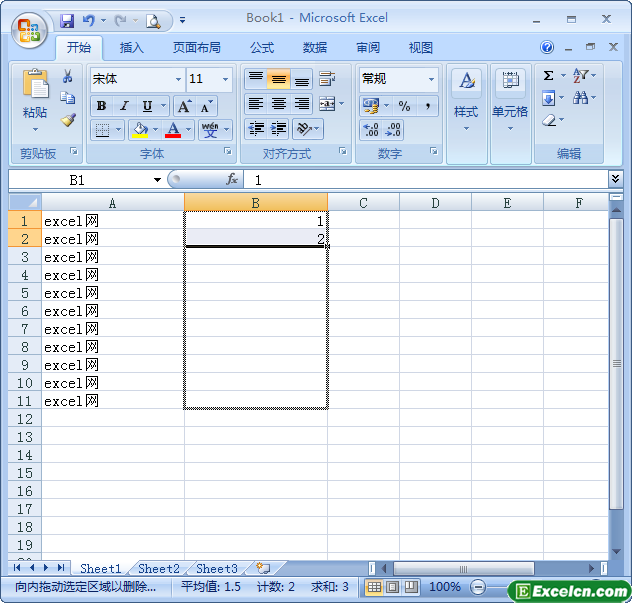Expand the formula bar

point(615,179)
